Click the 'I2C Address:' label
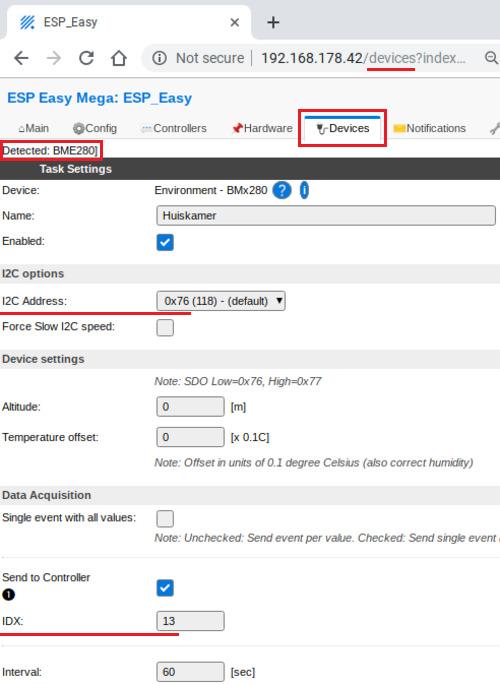Image resolution: width=500 pixels, height=684 pixels. 34,301
